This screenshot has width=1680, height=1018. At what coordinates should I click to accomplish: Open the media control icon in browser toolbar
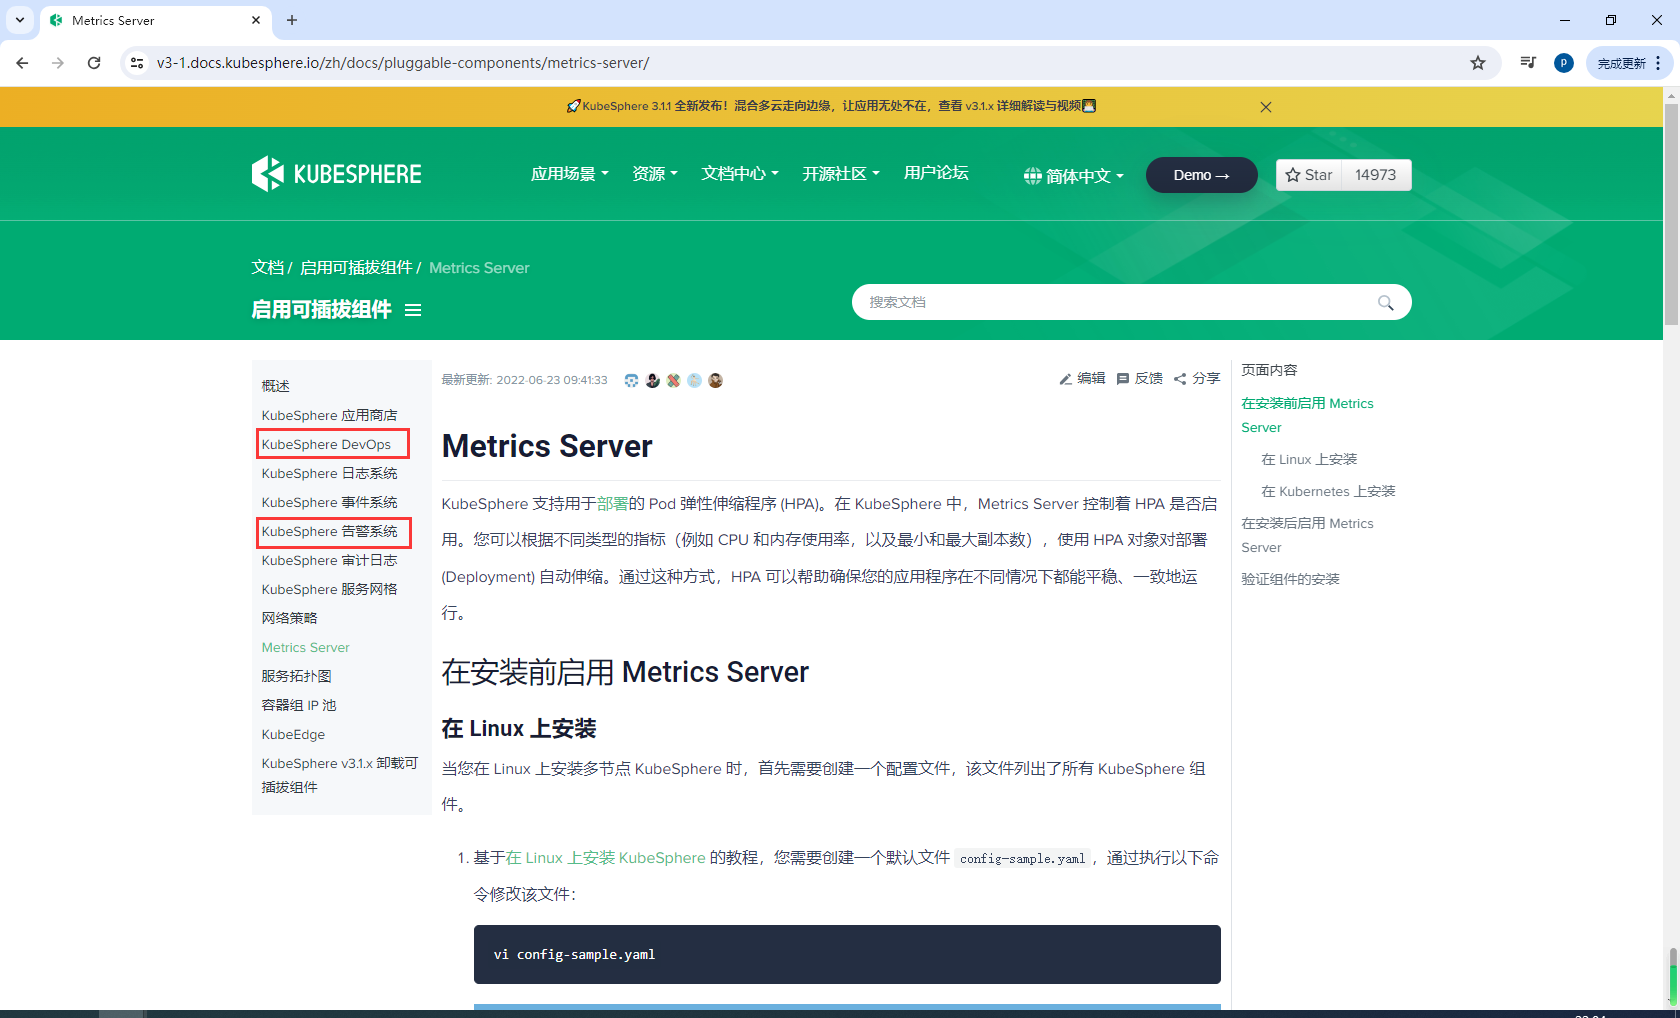(x=1528, y=63)
